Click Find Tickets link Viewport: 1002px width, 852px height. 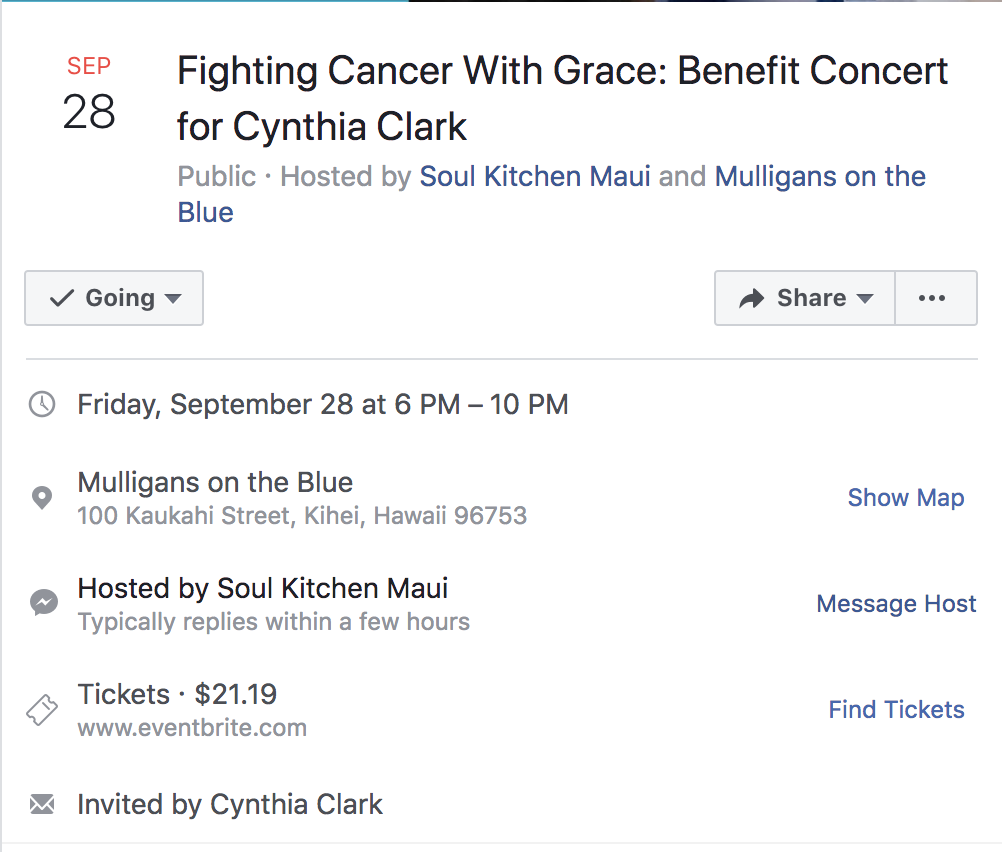[x=896, y=709]
